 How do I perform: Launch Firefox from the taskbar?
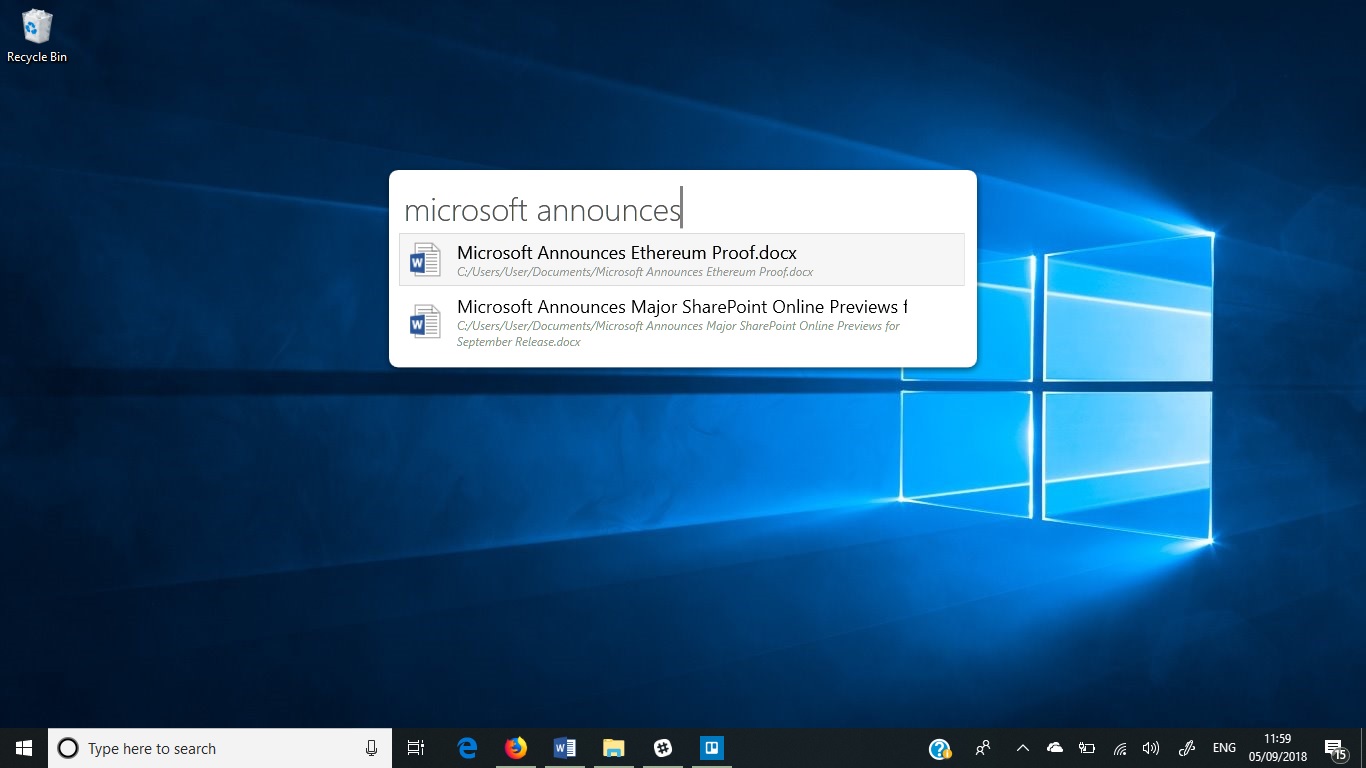click(x=516, y=747)
